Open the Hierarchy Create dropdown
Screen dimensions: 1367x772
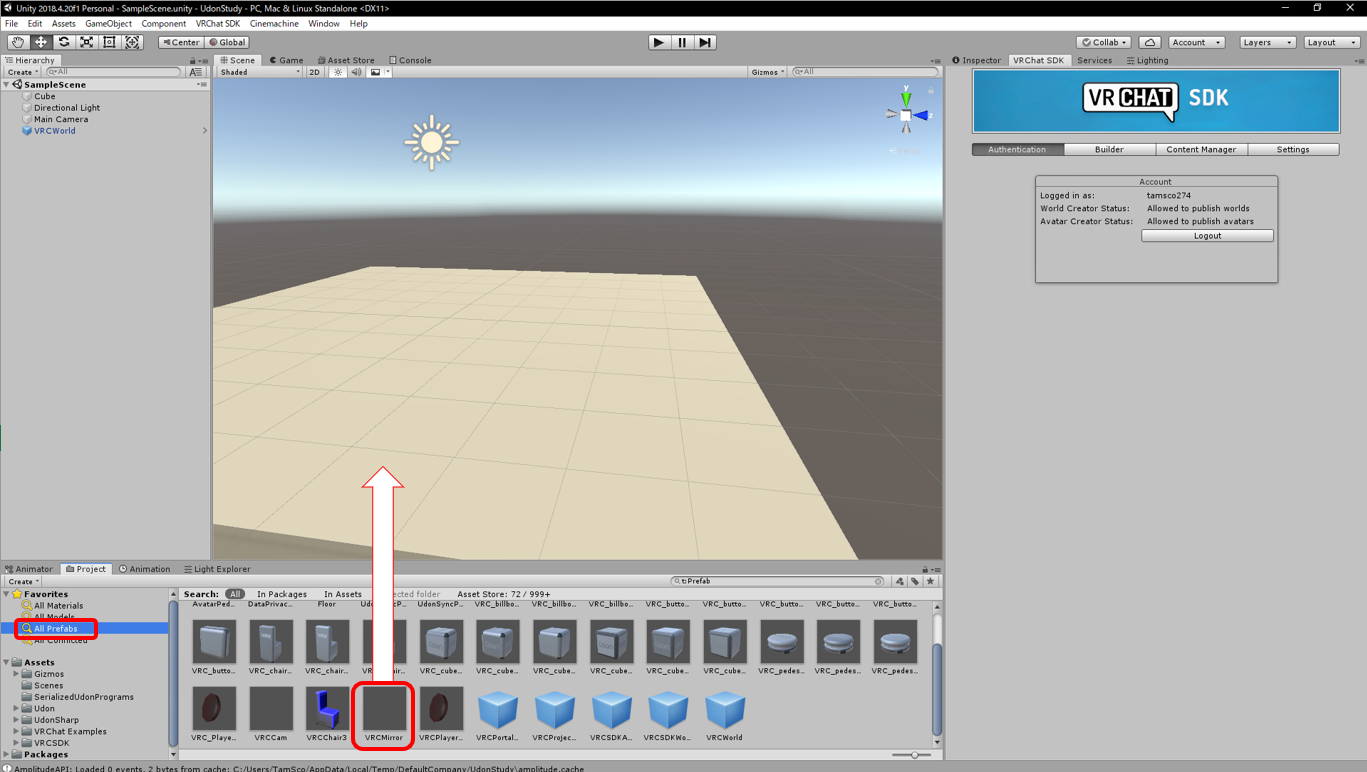point(23,72)
